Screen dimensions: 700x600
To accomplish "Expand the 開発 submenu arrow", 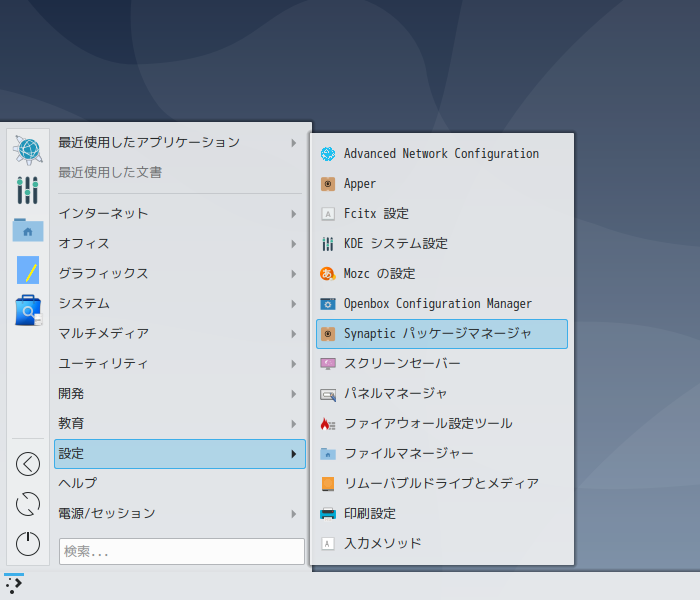I will [294, 394].
